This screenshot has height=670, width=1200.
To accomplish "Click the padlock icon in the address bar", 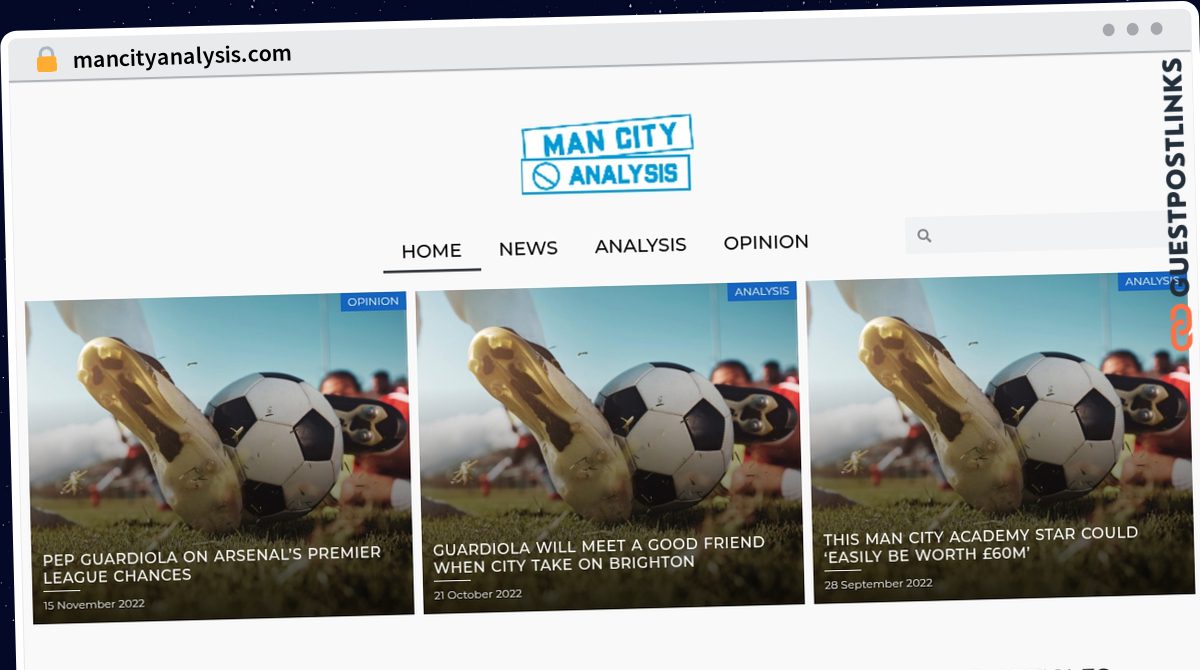I will [x=47, y=59].
